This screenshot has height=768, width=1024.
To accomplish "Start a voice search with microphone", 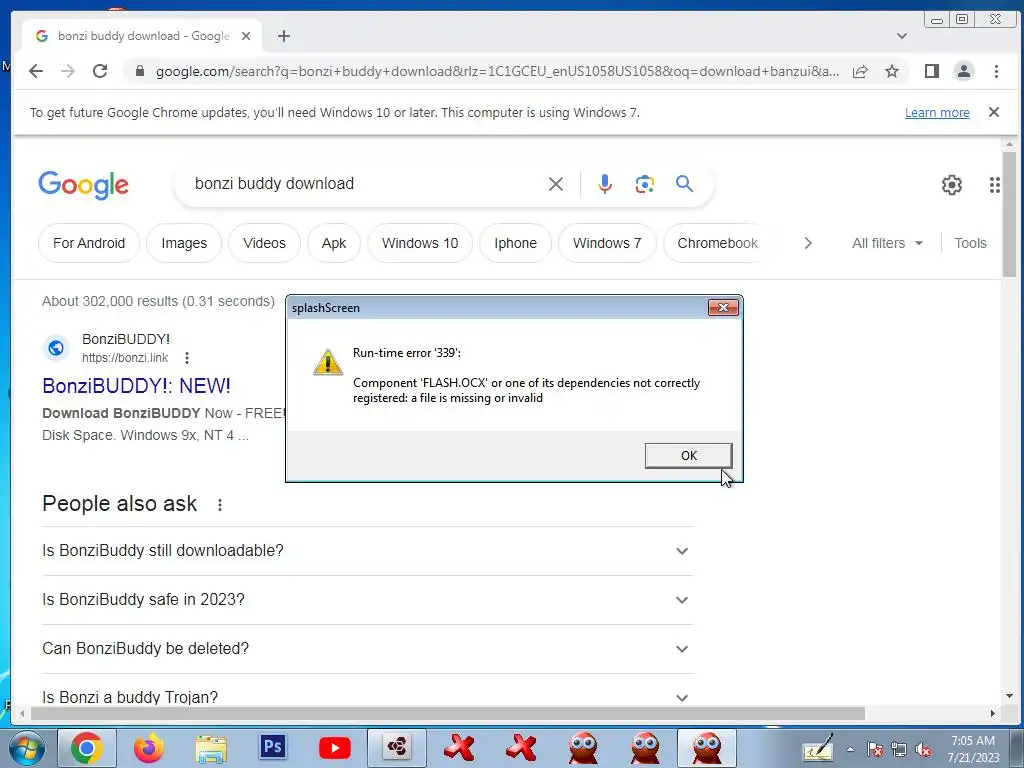I will coord(605,184).
